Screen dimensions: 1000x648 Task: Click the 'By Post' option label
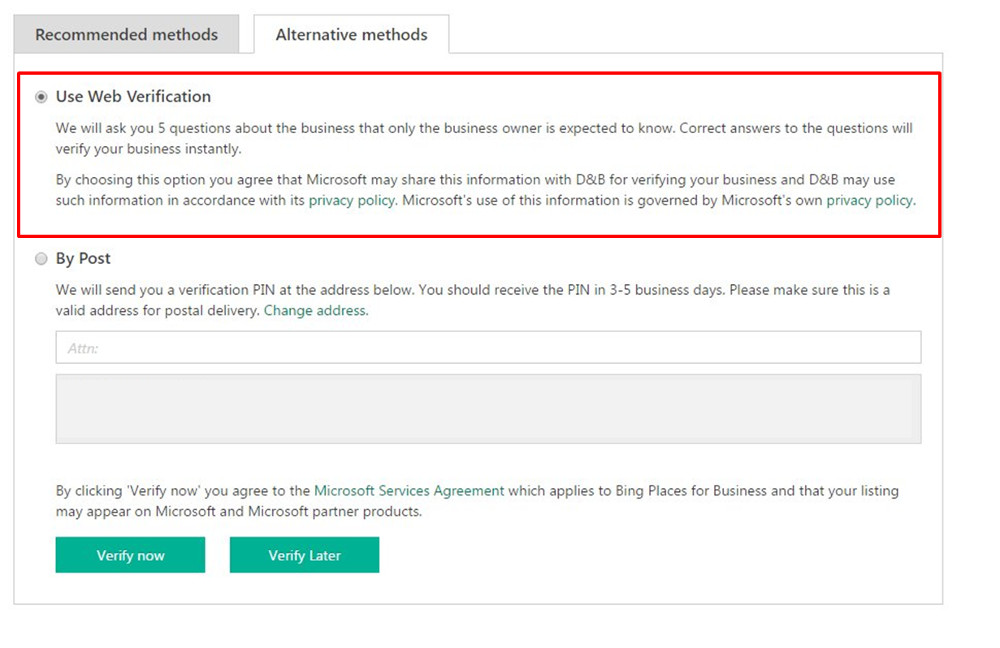(x=83, y=259)
